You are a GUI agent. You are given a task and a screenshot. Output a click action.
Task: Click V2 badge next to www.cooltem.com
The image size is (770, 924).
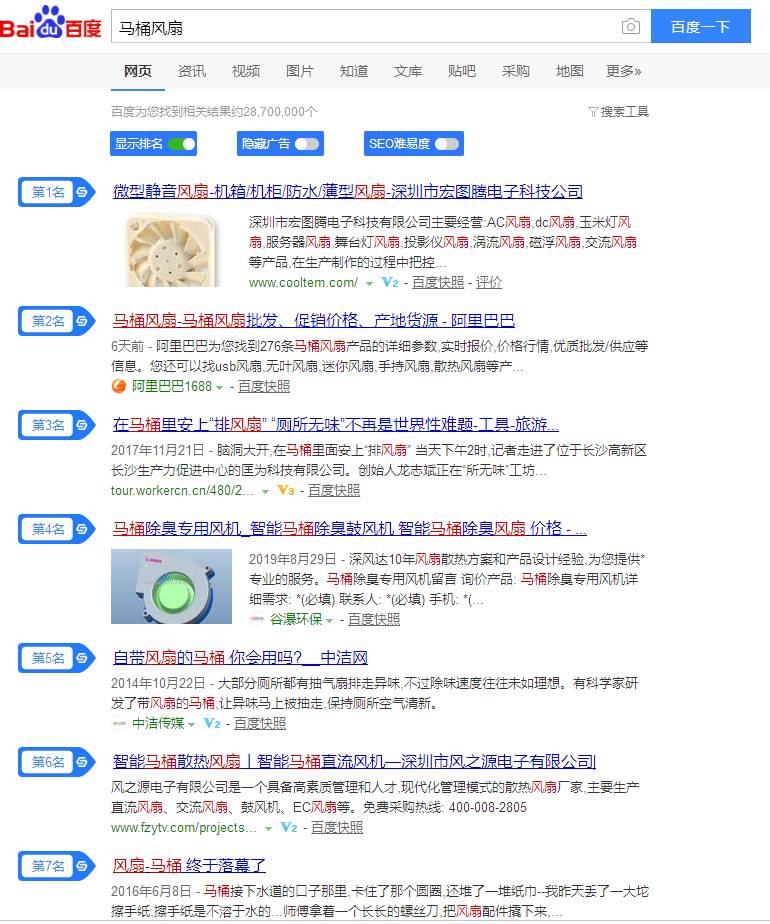tap(390, 282)
